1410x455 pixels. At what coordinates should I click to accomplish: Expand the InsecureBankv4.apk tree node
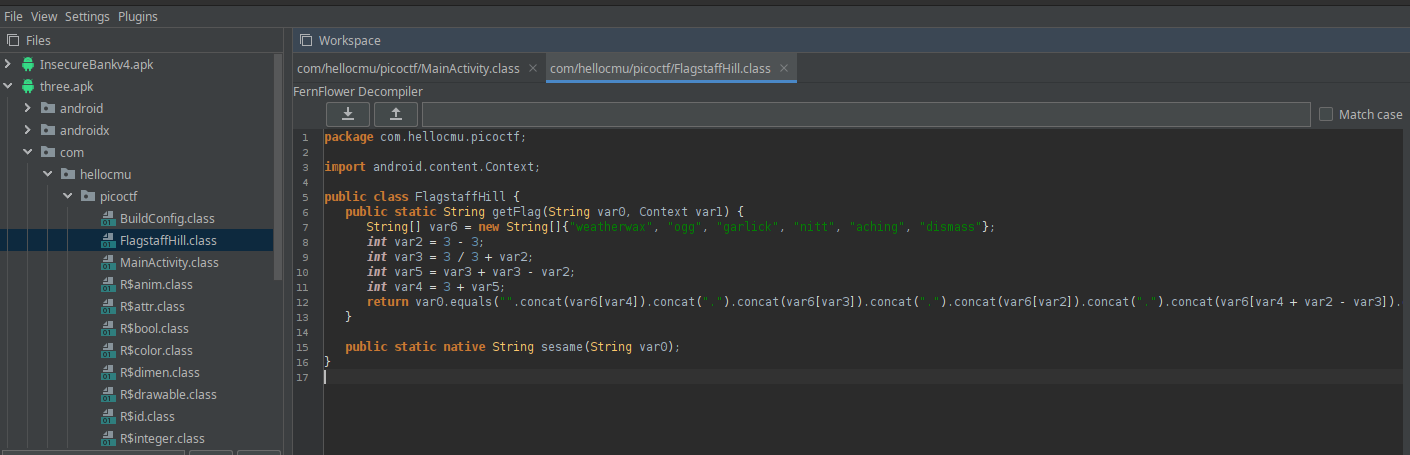[9, 64]
